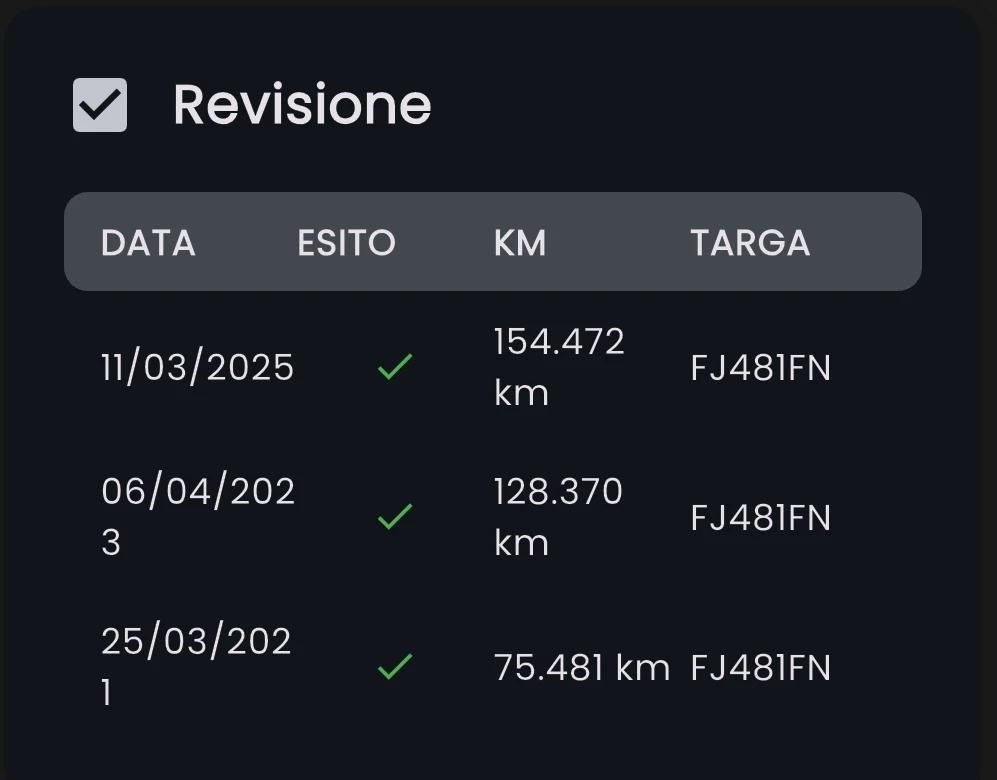Click the 128.370 km mileage value

click(x=557, y=517)
